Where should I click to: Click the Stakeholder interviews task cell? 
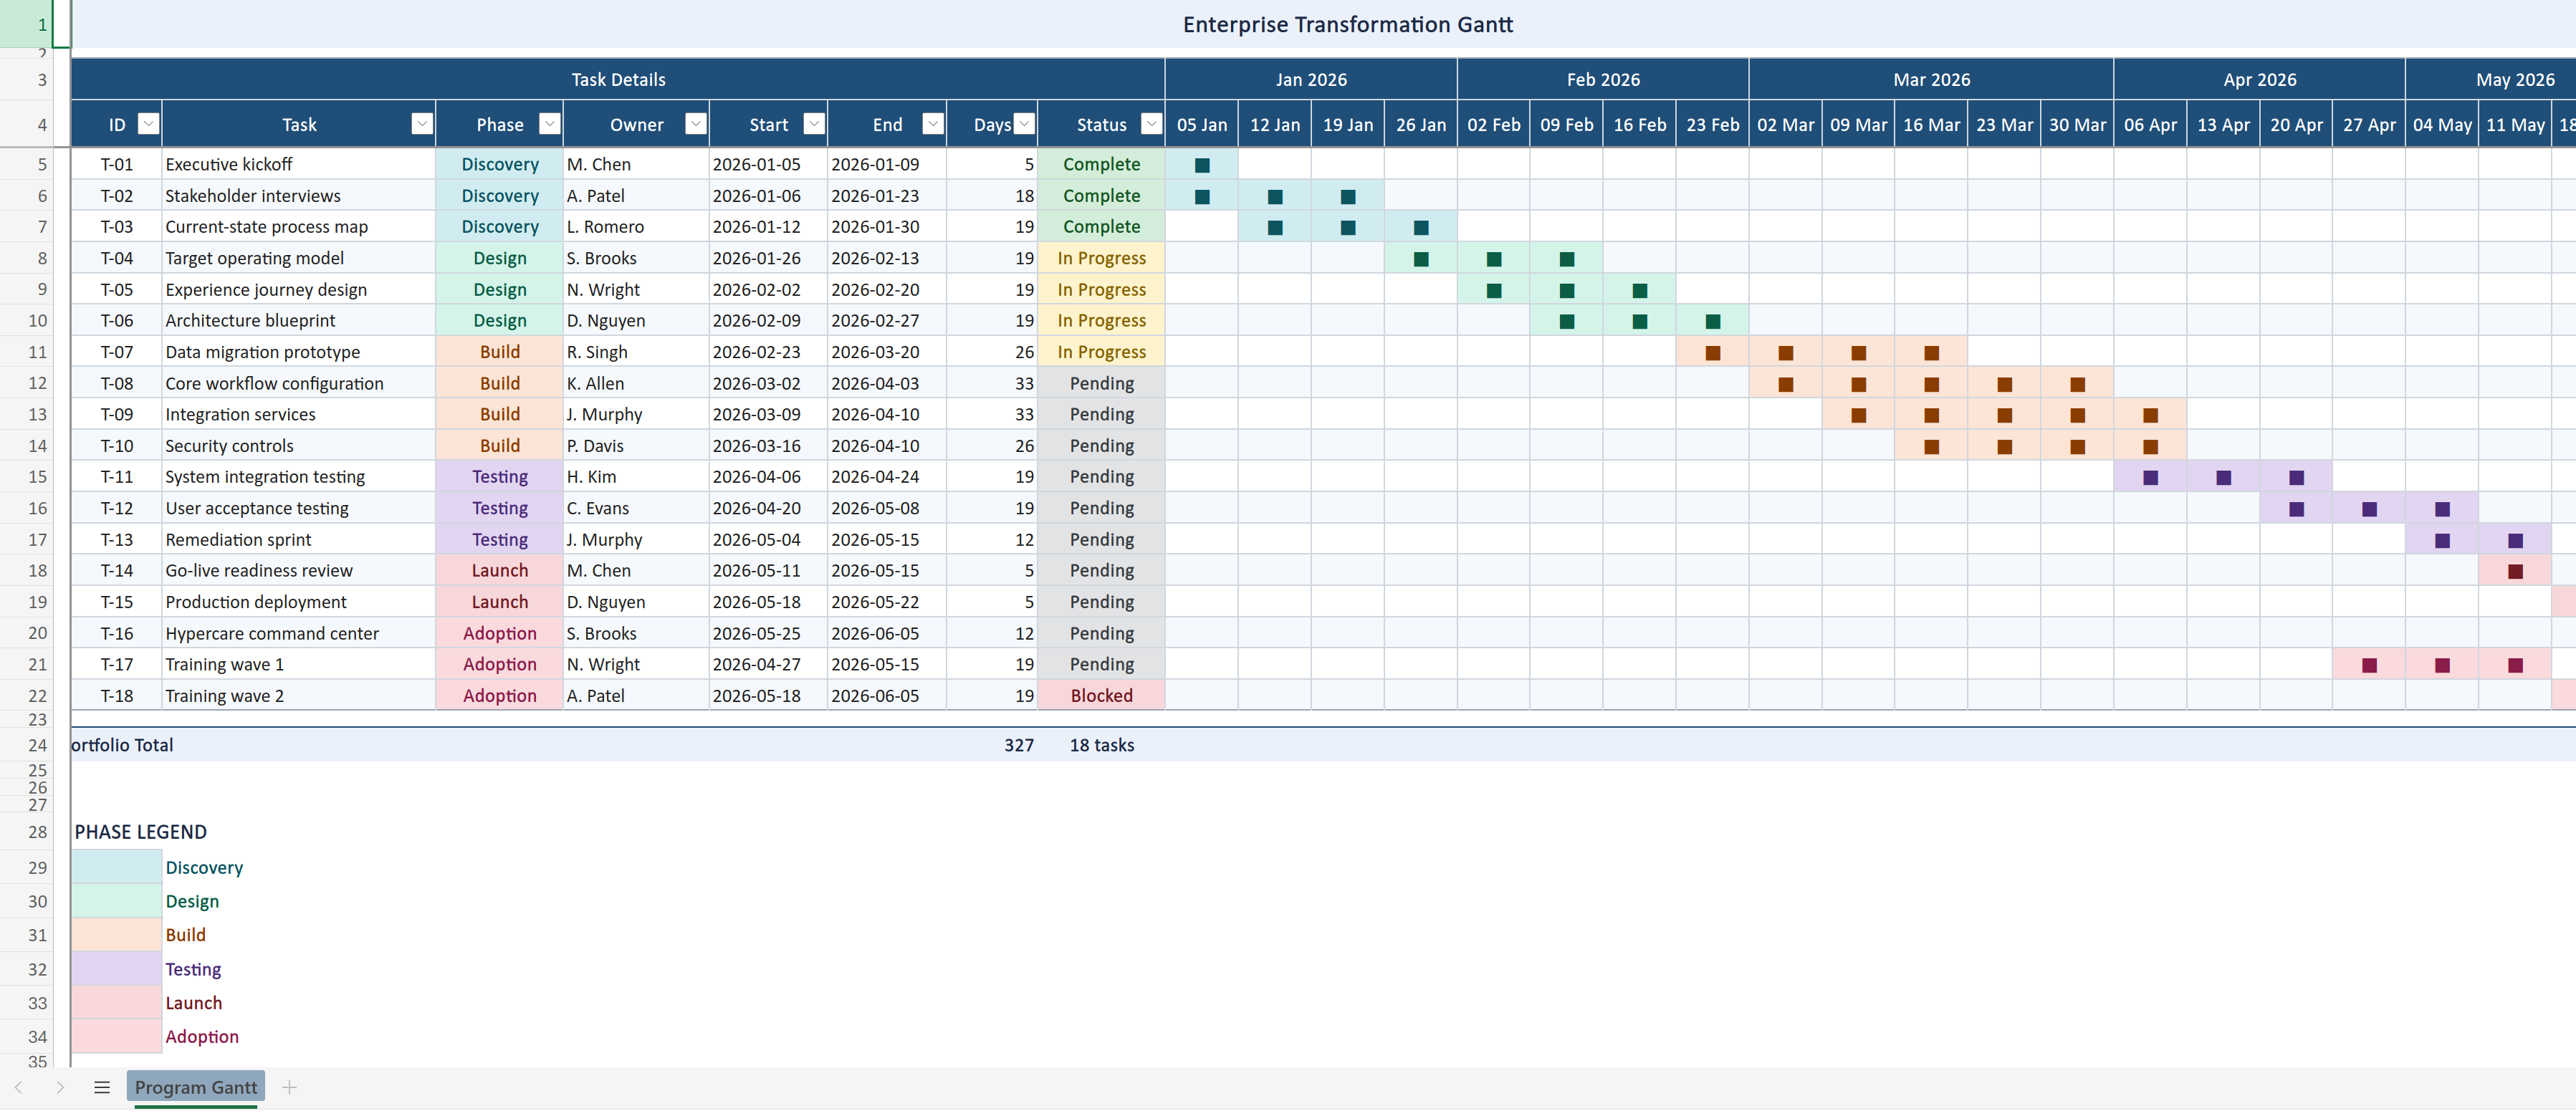point(298,196)
